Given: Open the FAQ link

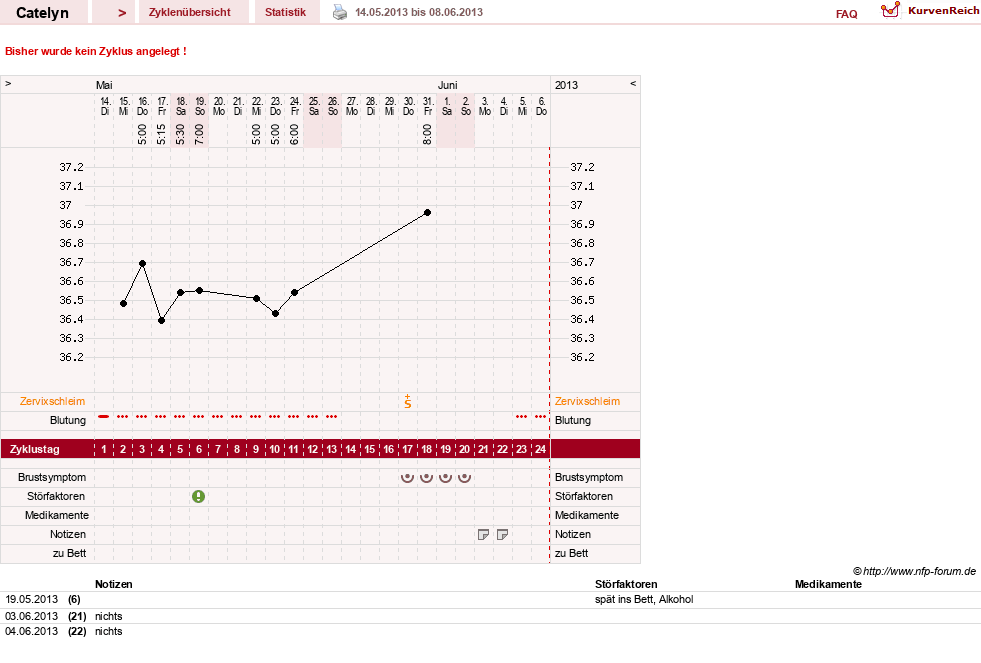Looking at the screenshot, I should coord(846,14).
